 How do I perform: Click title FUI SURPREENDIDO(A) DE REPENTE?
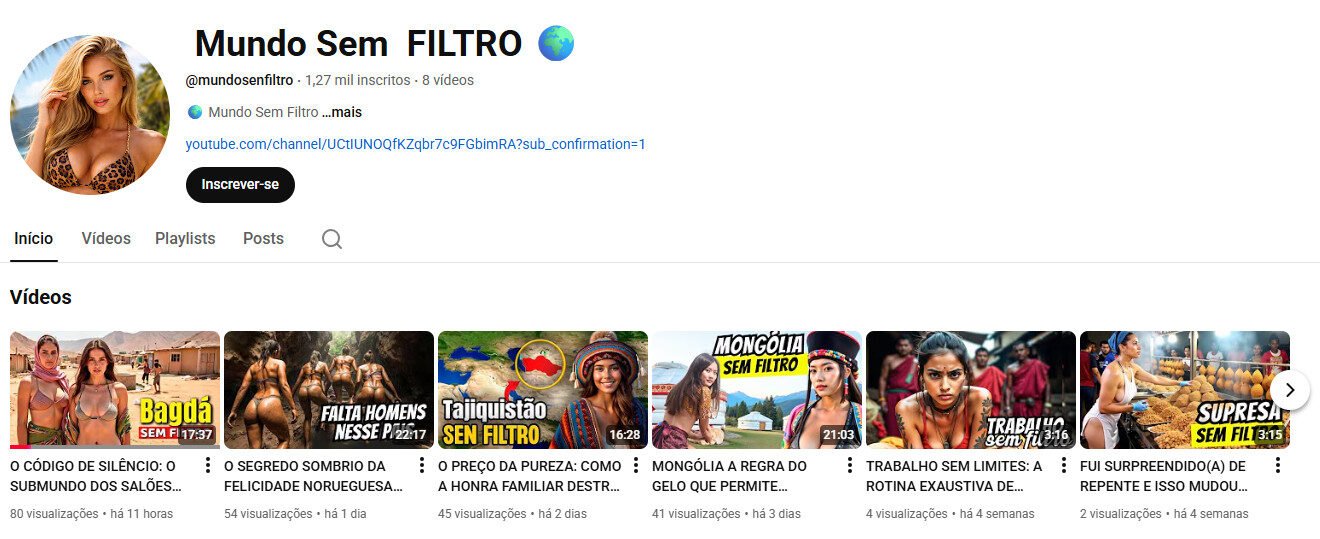pos(1164,476)
